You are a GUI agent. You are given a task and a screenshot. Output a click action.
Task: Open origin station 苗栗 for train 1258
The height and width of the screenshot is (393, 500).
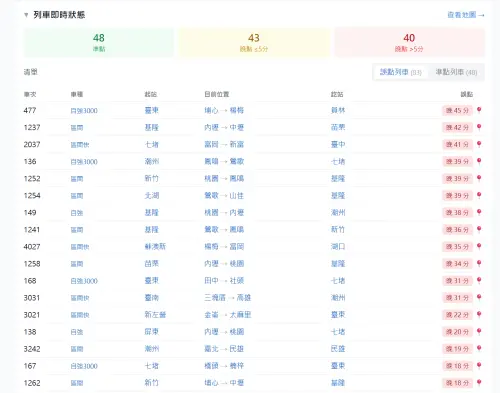[152, 264]
